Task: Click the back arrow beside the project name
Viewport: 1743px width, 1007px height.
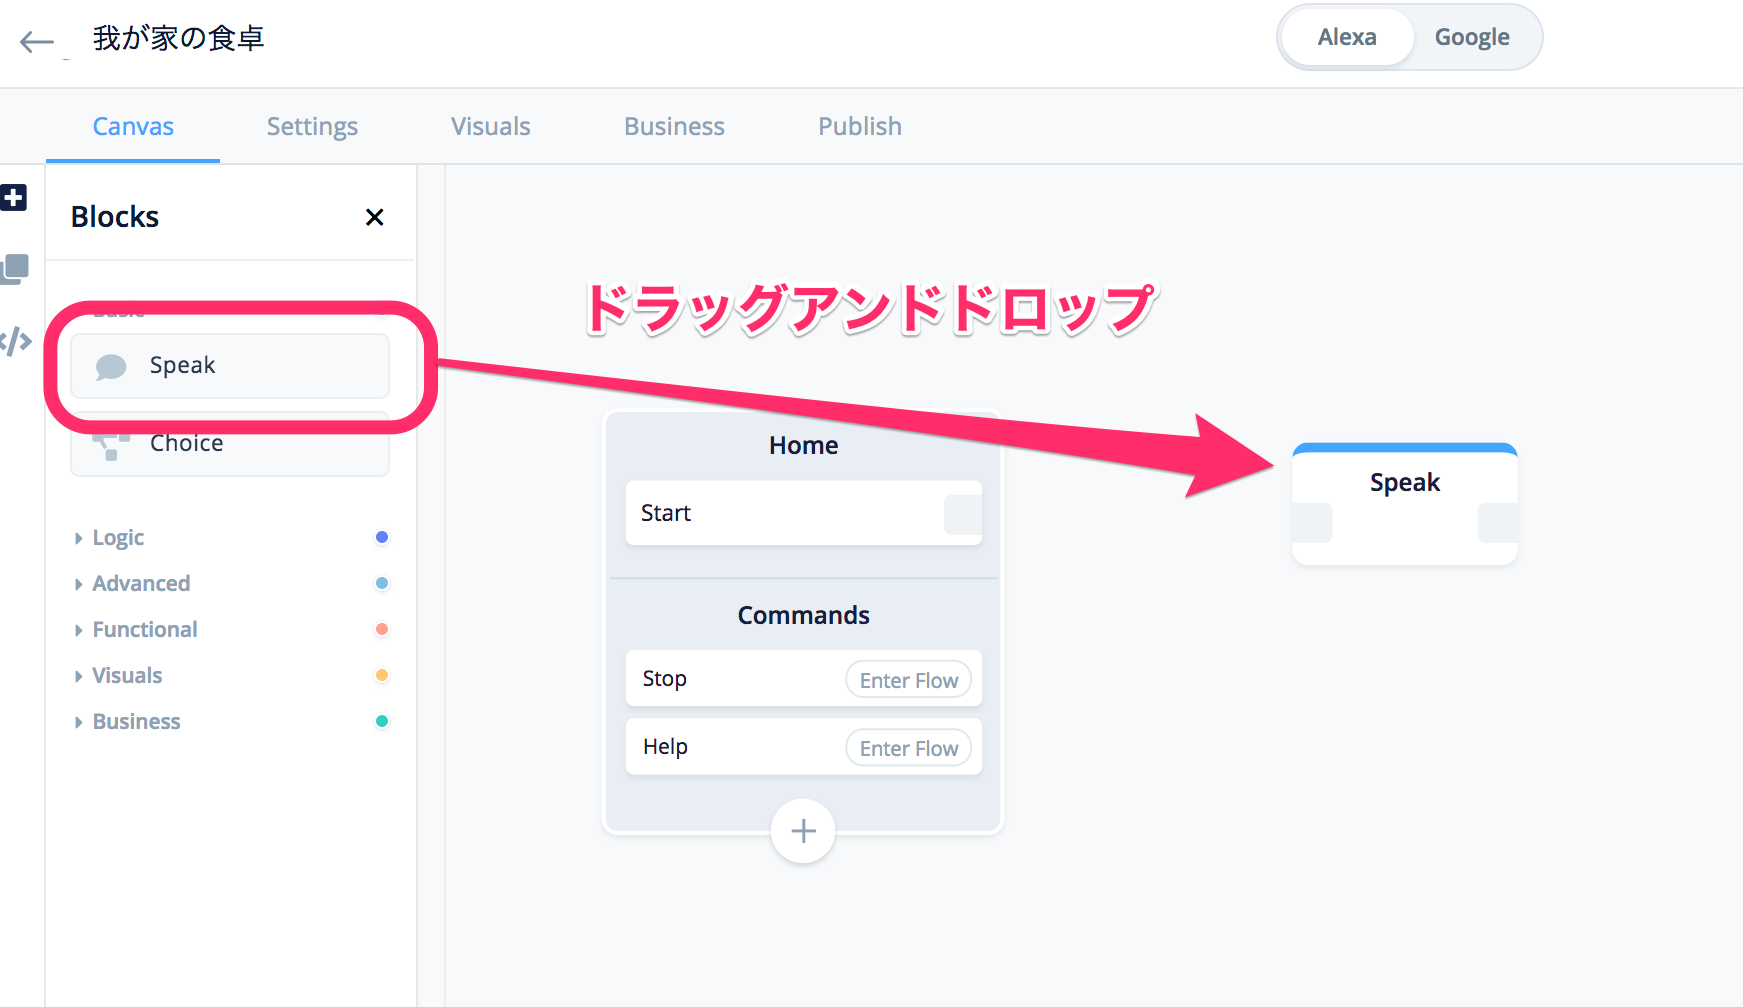Action: [x=37, y=41]
